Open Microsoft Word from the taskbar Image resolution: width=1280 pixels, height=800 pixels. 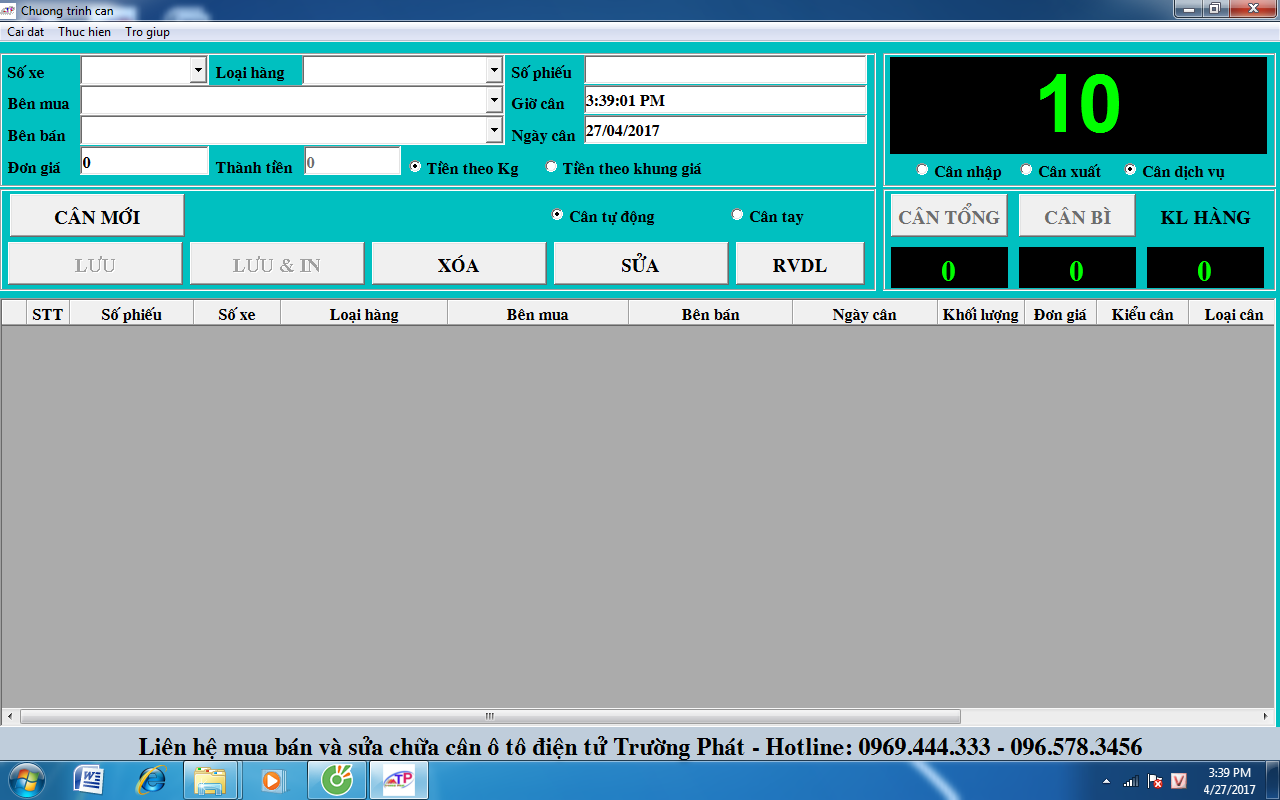coord(89,780)
